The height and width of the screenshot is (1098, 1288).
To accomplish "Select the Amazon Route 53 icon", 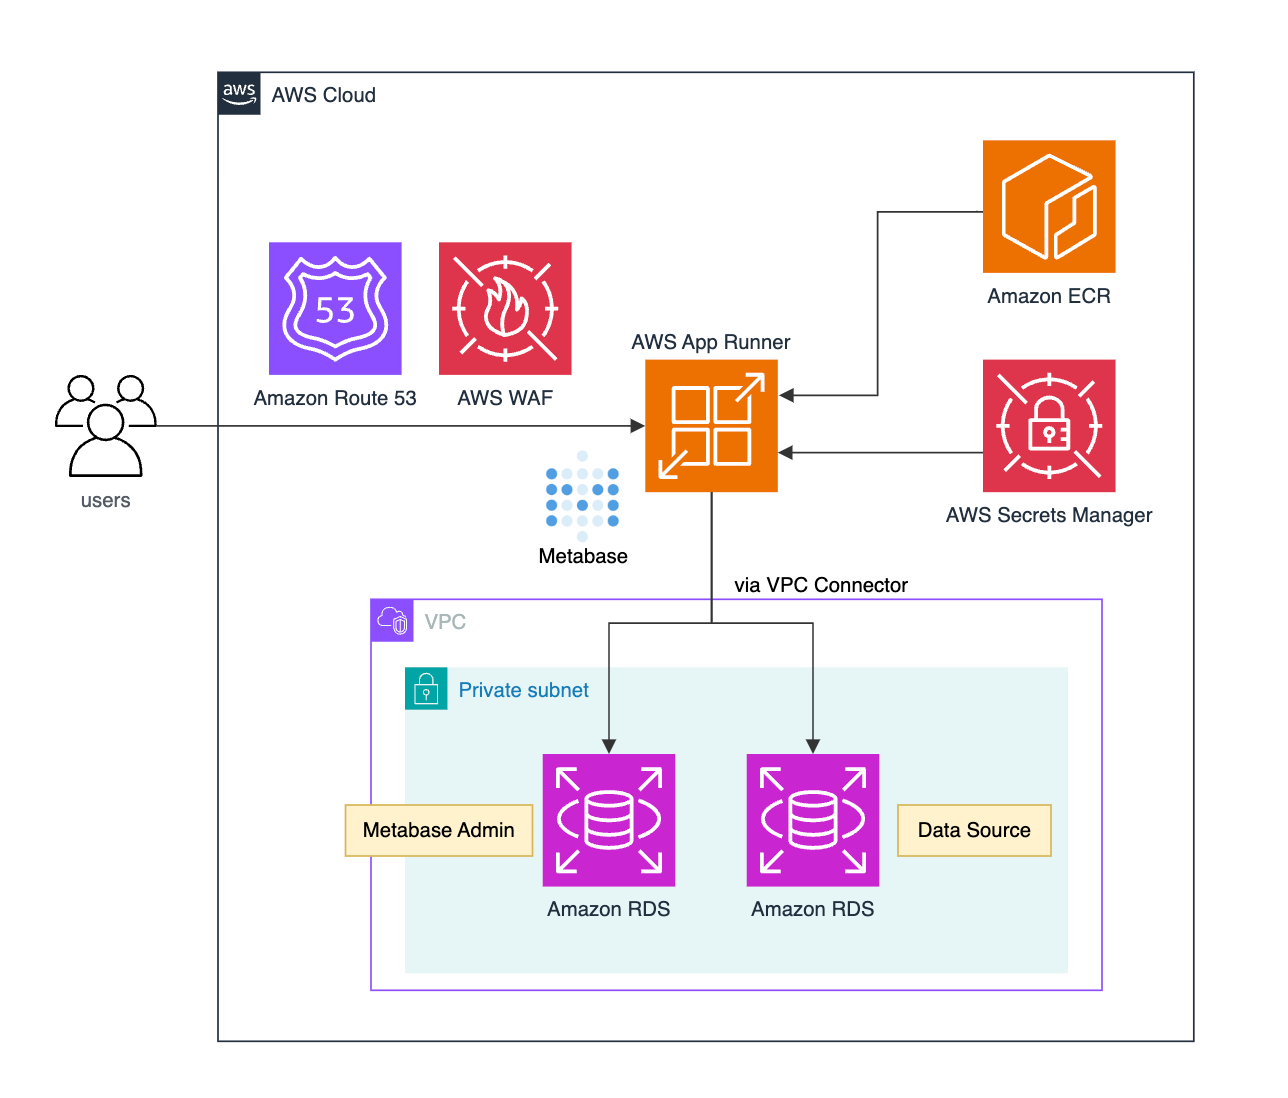I will pos(335,308).
